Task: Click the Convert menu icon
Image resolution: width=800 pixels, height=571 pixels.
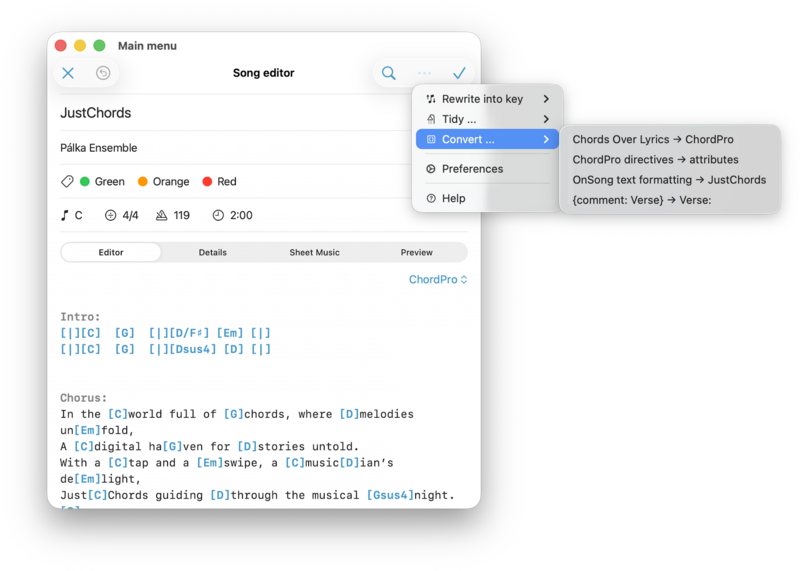Action: (431, 139)
